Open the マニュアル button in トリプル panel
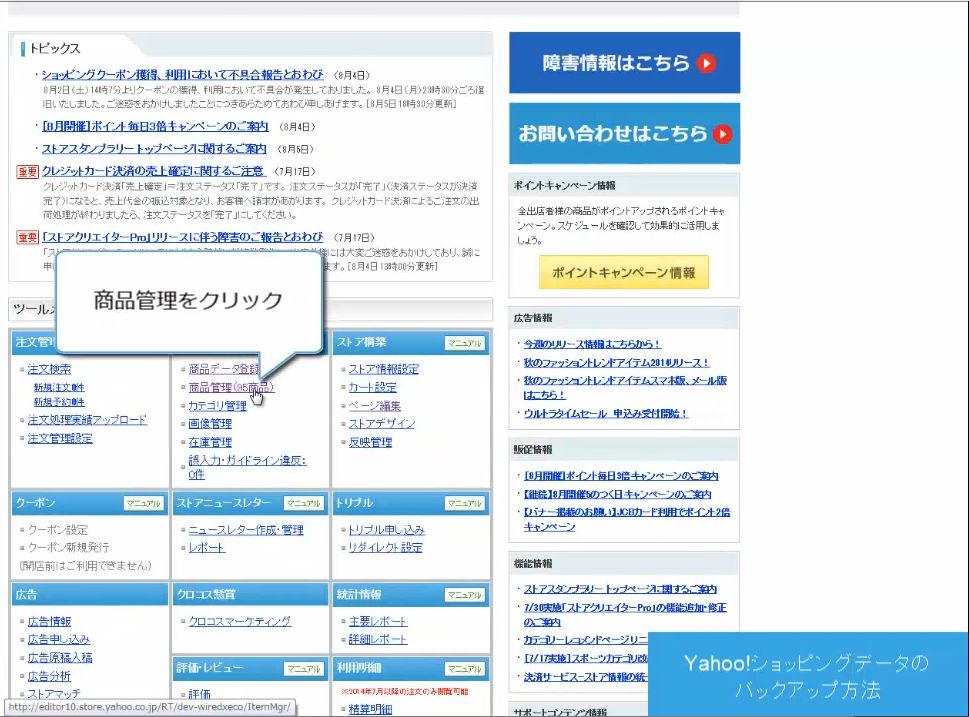This screenshot has width=969, height=717. 465,503
